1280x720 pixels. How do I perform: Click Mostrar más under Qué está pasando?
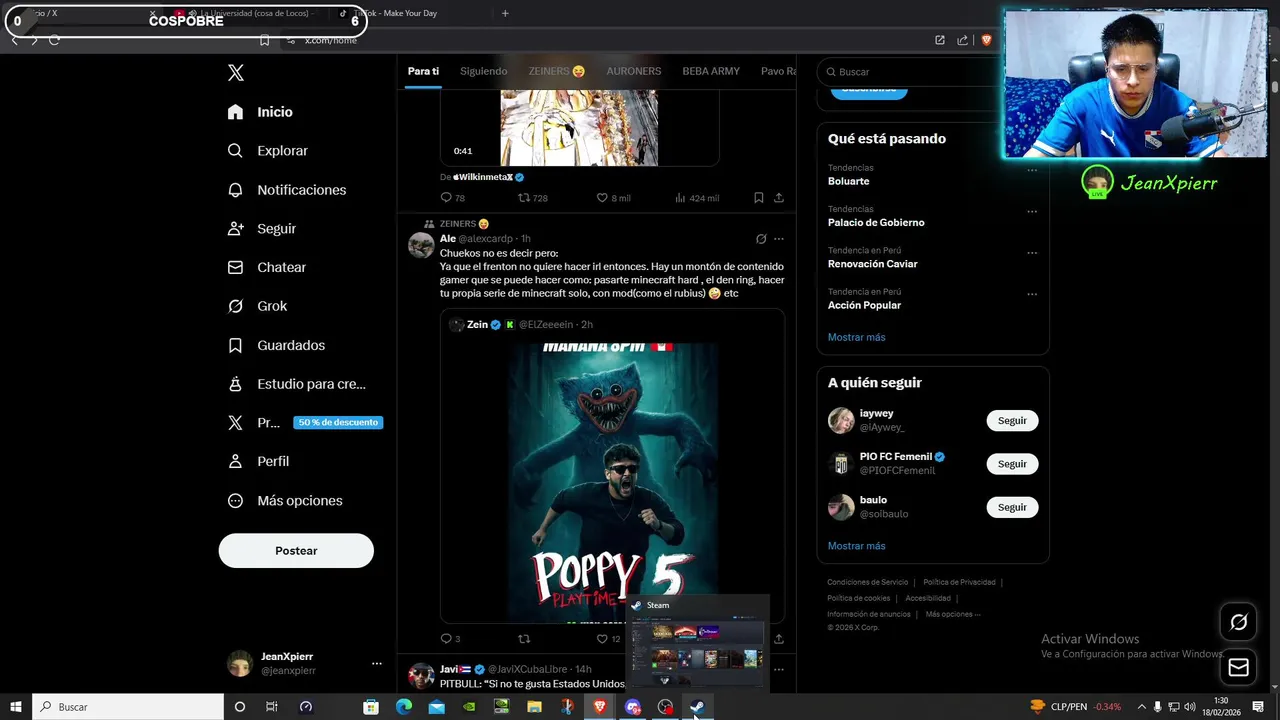(857, 337)
